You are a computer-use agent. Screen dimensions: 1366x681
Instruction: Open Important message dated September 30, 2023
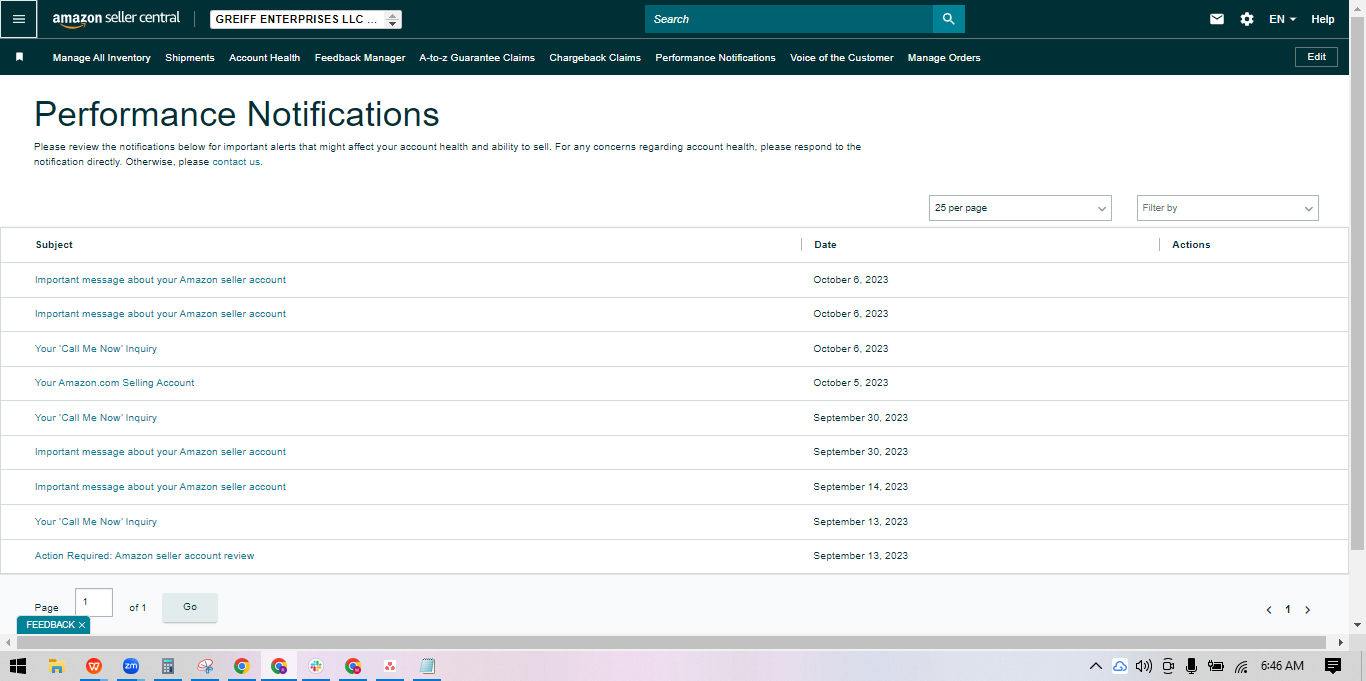(160, 452)
